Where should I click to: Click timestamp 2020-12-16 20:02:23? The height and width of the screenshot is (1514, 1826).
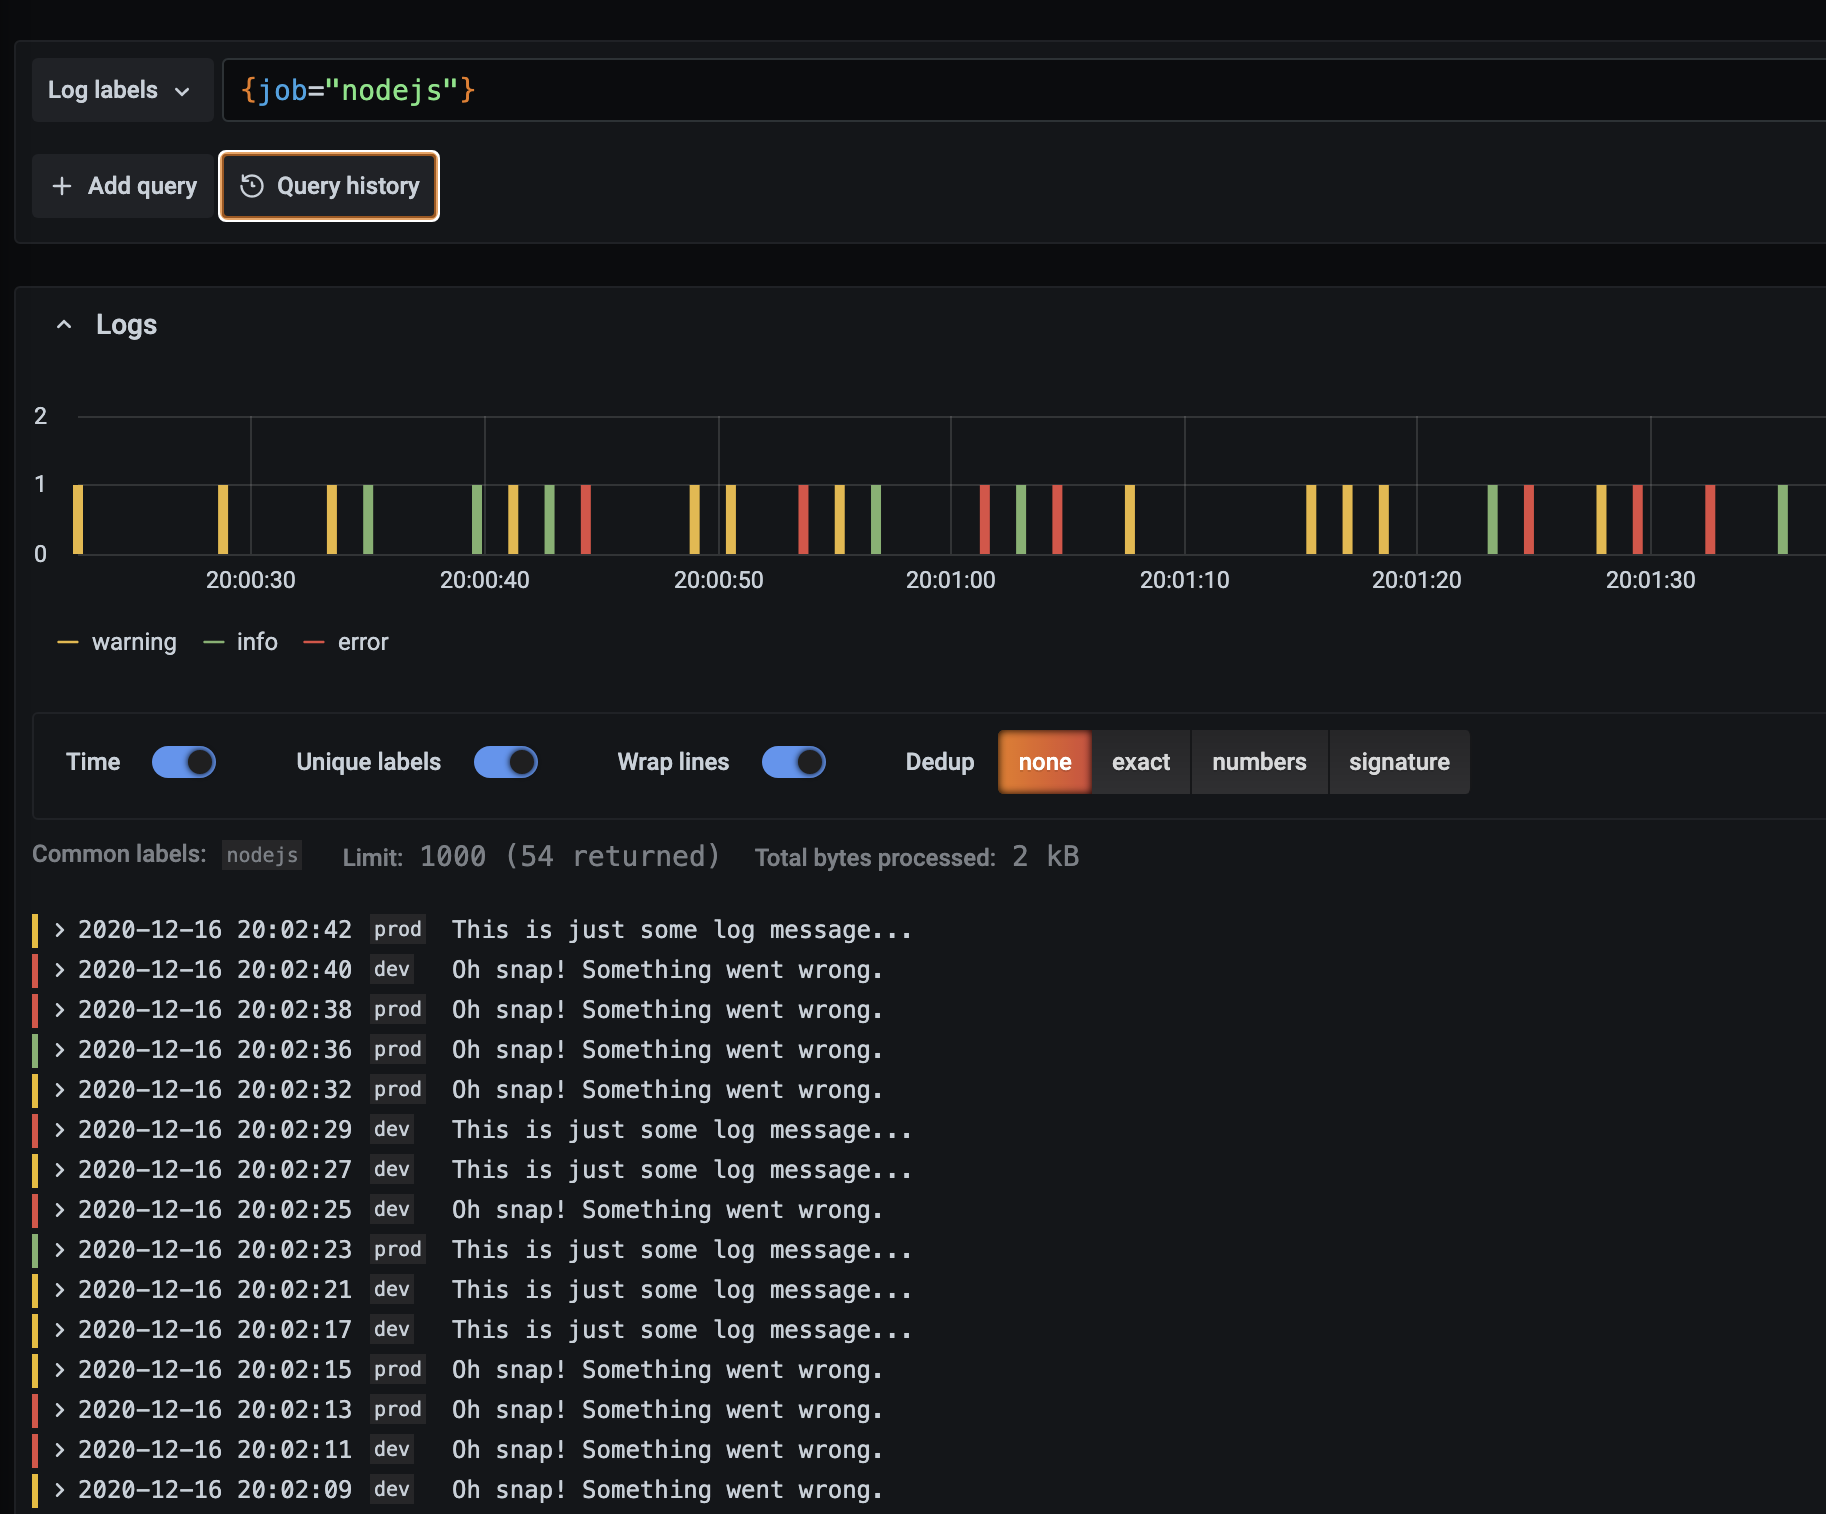coord(215,1250)
